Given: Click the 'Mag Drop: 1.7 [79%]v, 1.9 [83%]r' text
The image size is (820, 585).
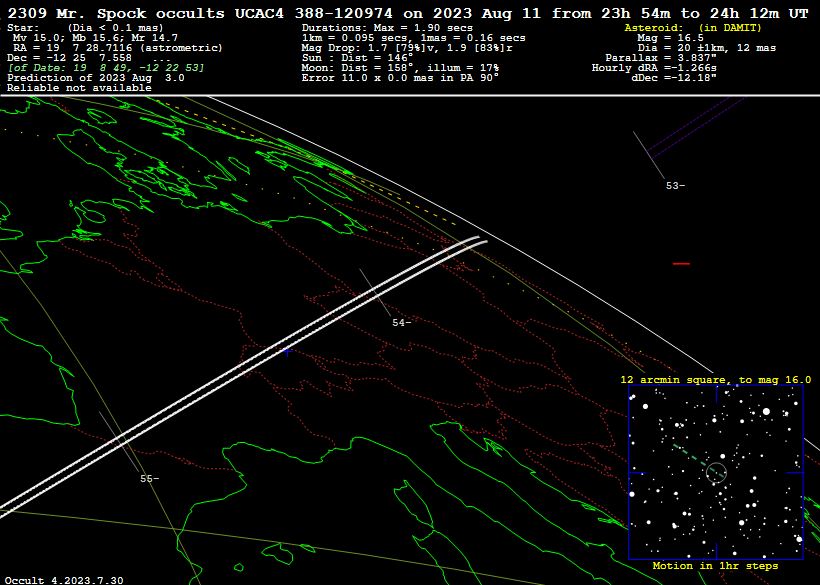Looking at the screenshot, I should (407, 48).
